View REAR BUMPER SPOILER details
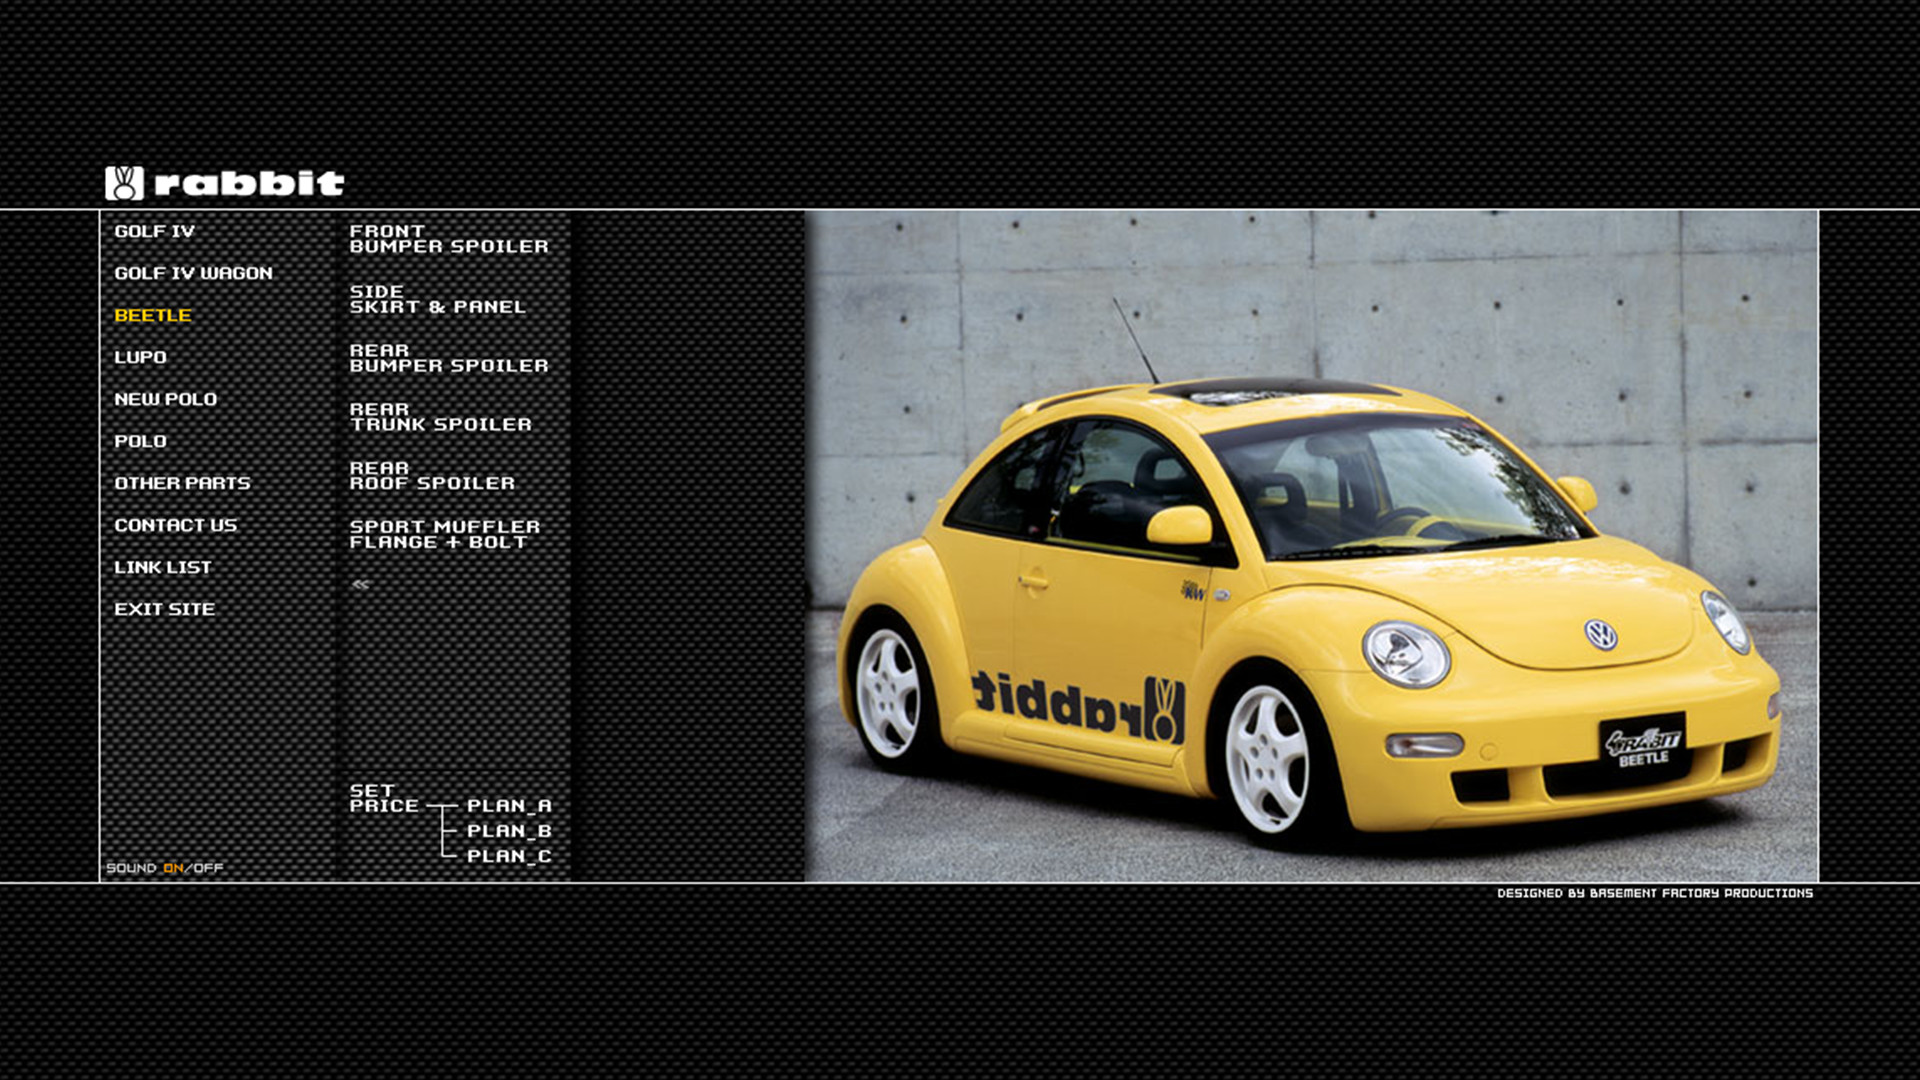Viewport: 1920px width, 1080px height. pyautogui.click(x=449, y=358)
